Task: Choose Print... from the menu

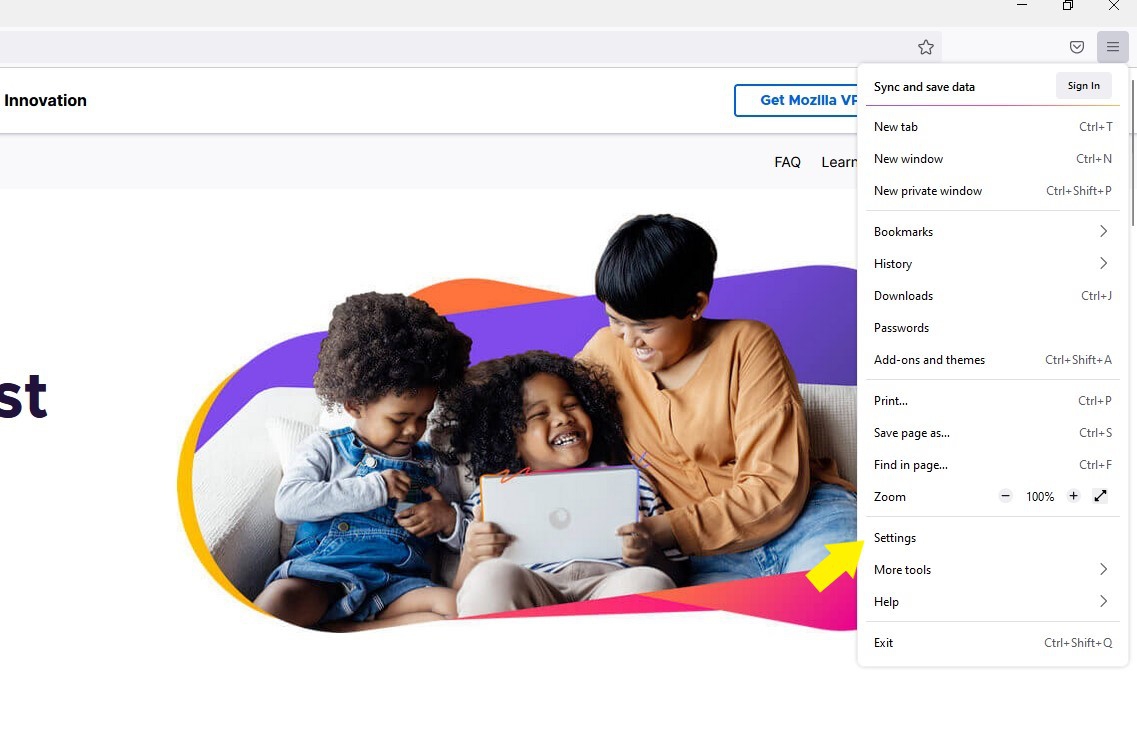Action: point(993,401)
